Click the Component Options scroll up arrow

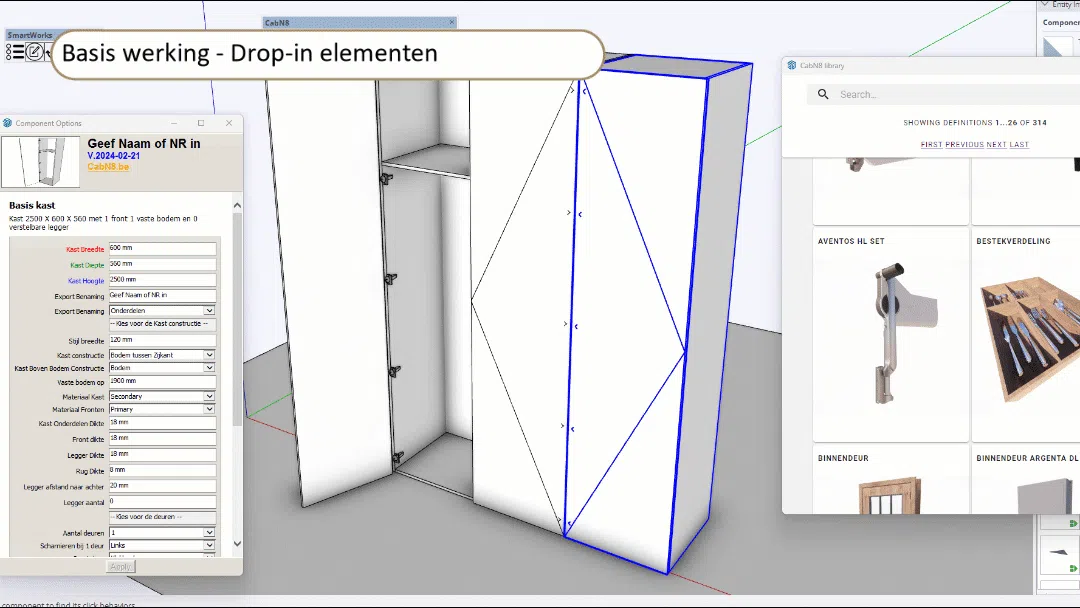(237, 205)
